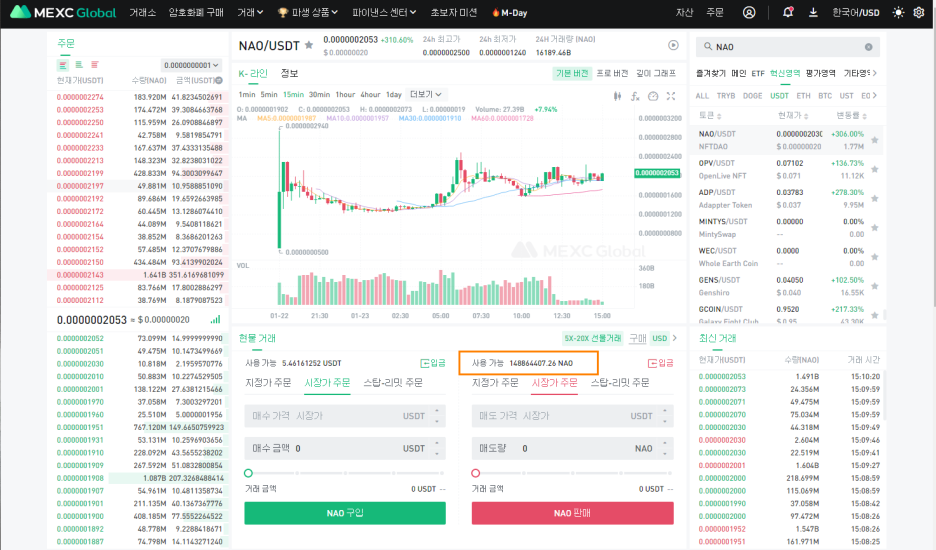Screen dimensions: 936x550
Task: Click the market search box
Action: 787,47
